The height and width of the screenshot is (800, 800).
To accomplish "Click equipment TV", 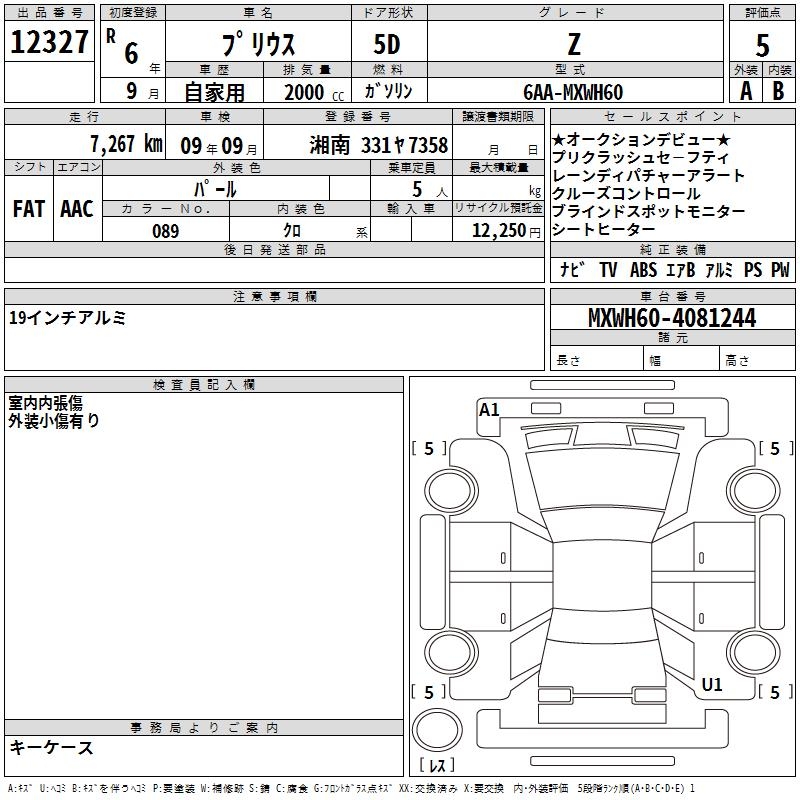I will 608,269.
